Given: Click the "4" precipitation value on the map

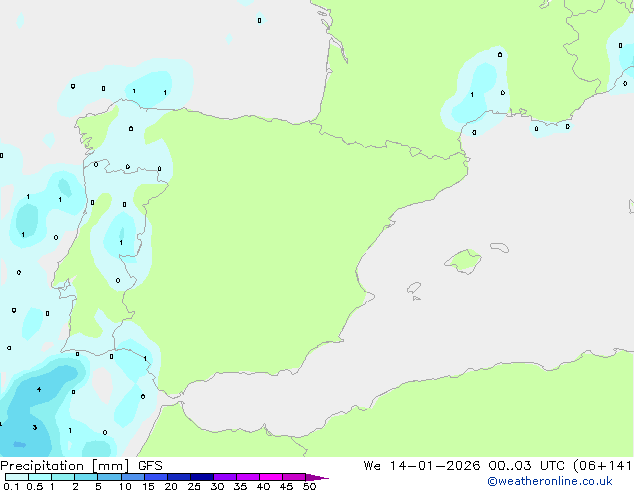Looking at the screenshot, I should [x=39, y=389].
